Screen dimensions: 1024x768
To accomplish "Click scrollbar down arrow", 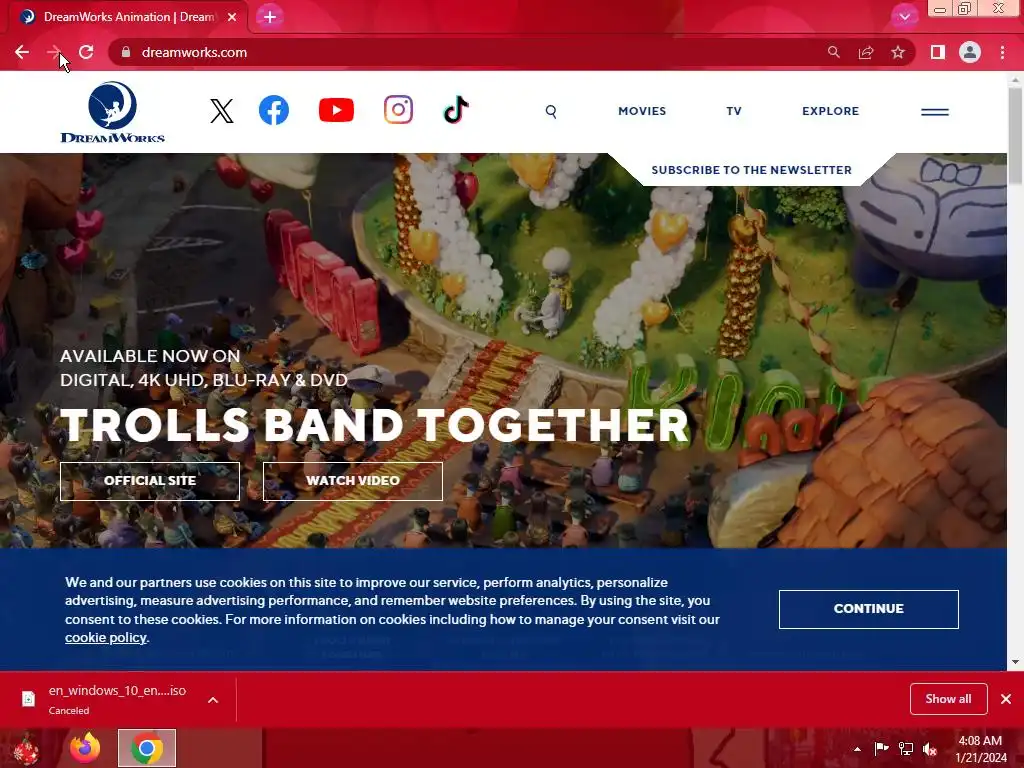I will [x=1015, y=662].
